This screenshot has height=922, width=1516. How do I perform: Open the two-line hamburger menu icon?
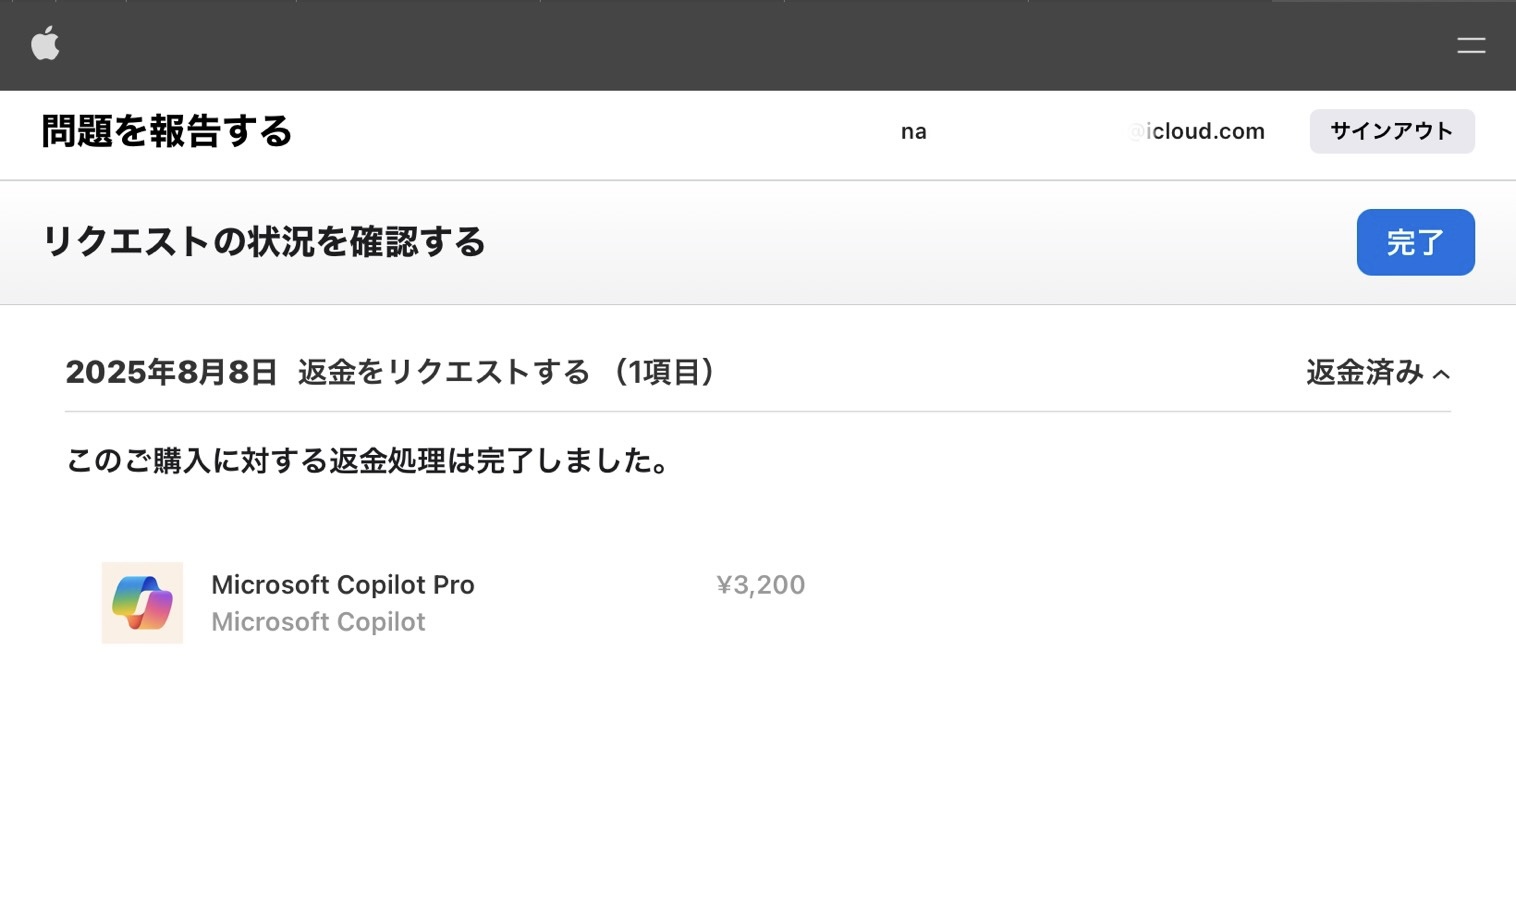[x=1470, y=45]
